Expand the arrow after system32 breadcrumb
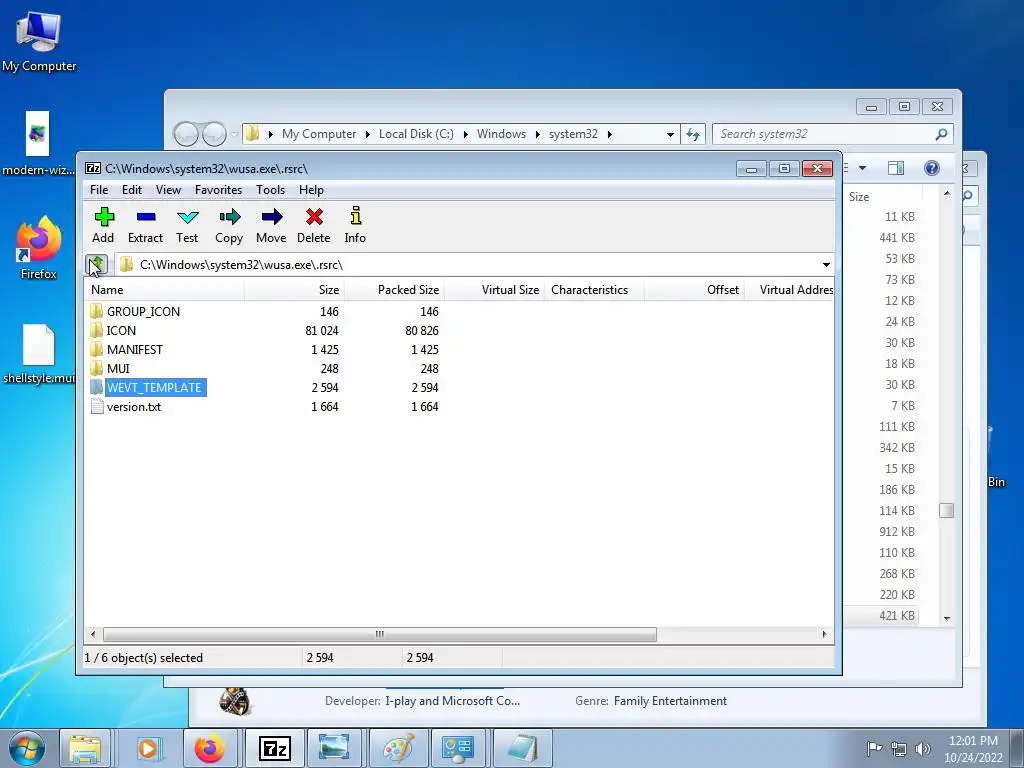 pyautogui.click(x=609, y=135)
